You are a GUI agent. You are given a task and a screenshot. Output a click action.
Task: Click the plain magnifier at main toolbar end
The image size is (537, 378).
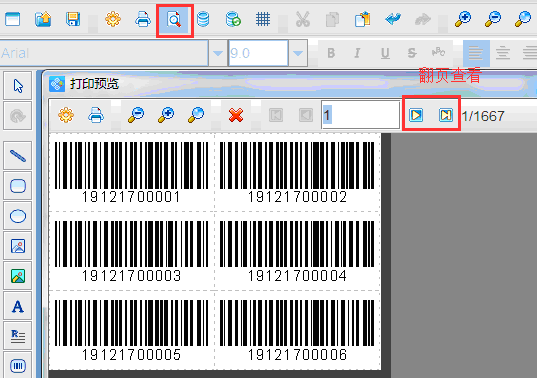tap(523, 19)
